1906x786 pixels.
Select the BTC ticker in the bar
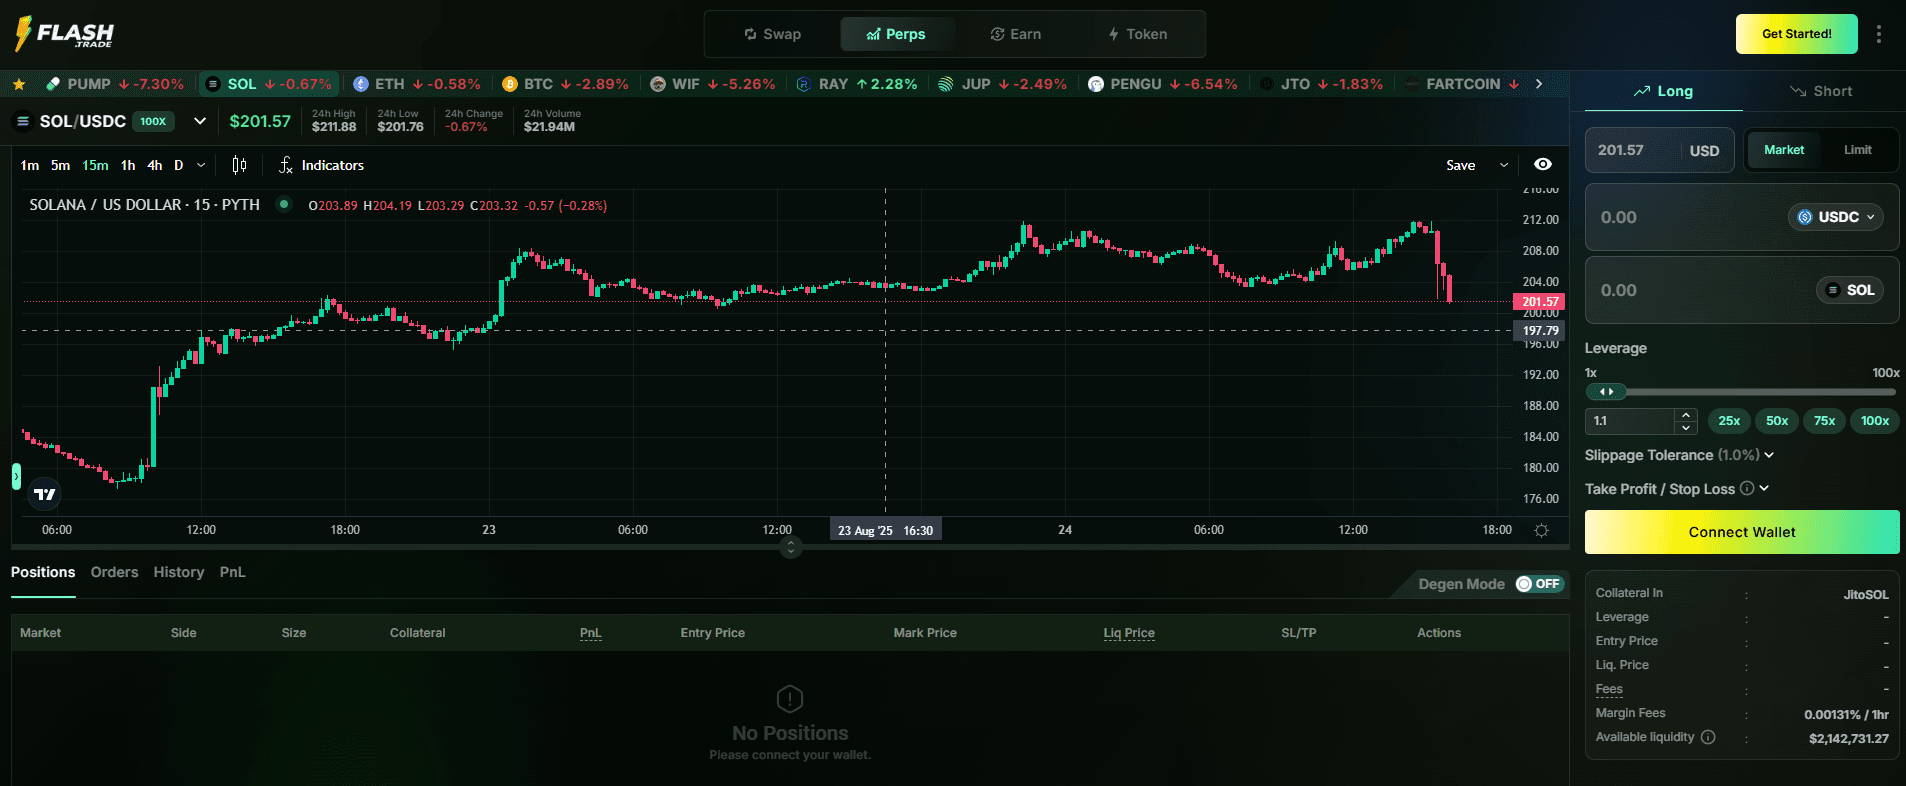[565, 84]
